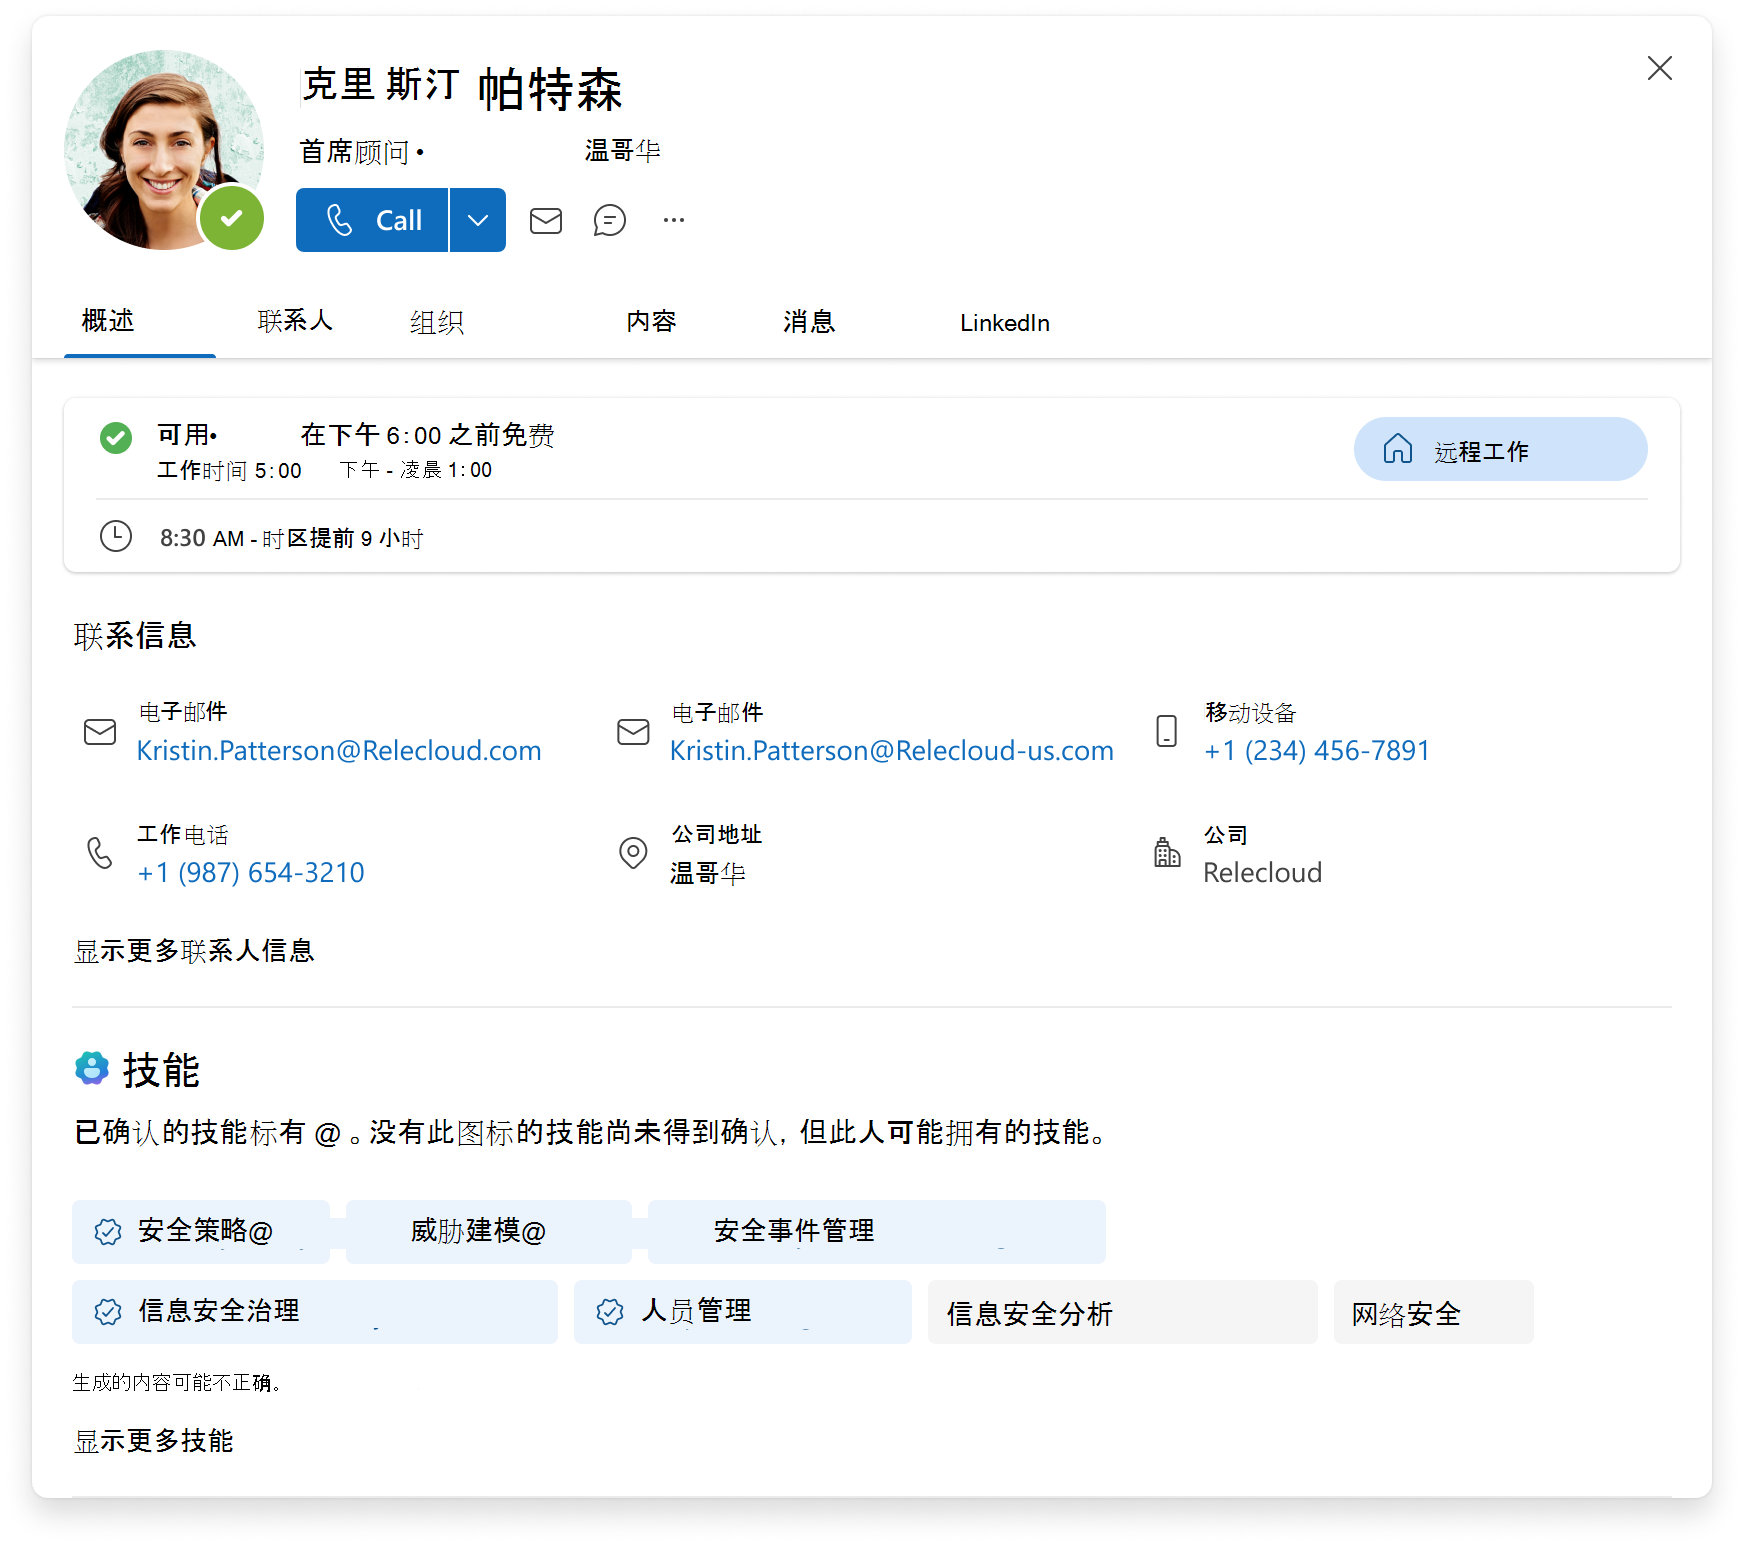Click the 远程工作 work location pill
Image resolution: width=1744 pixels, height=1546 pixels.
(x=1500, y=449)
